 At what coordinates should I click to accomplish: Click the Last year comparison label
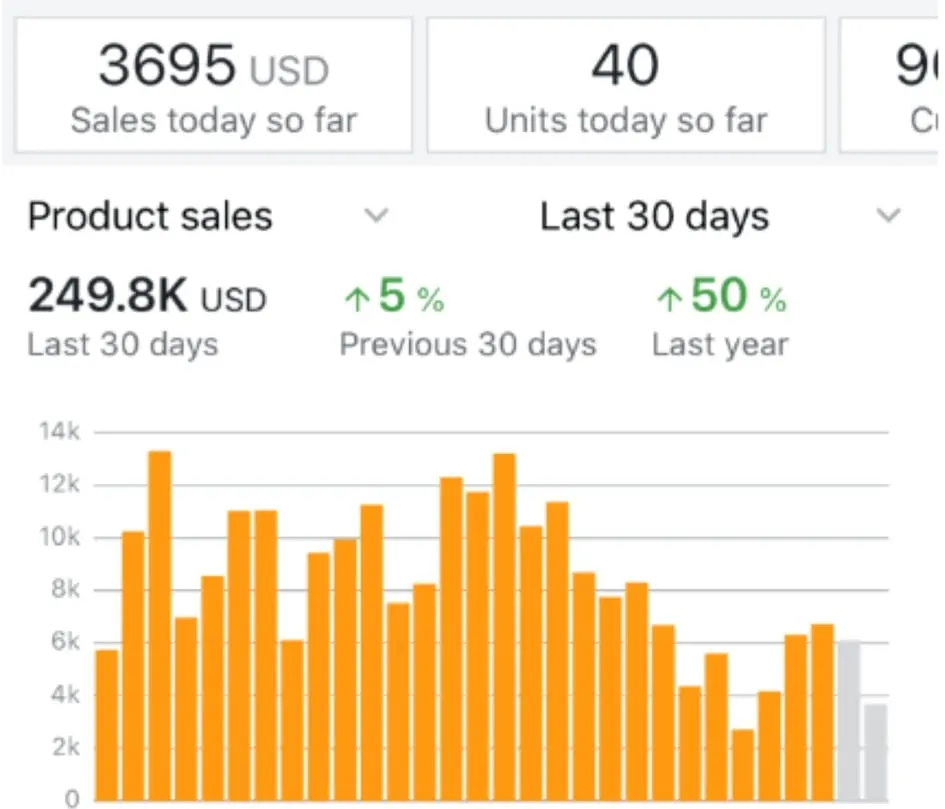[720, 345]
